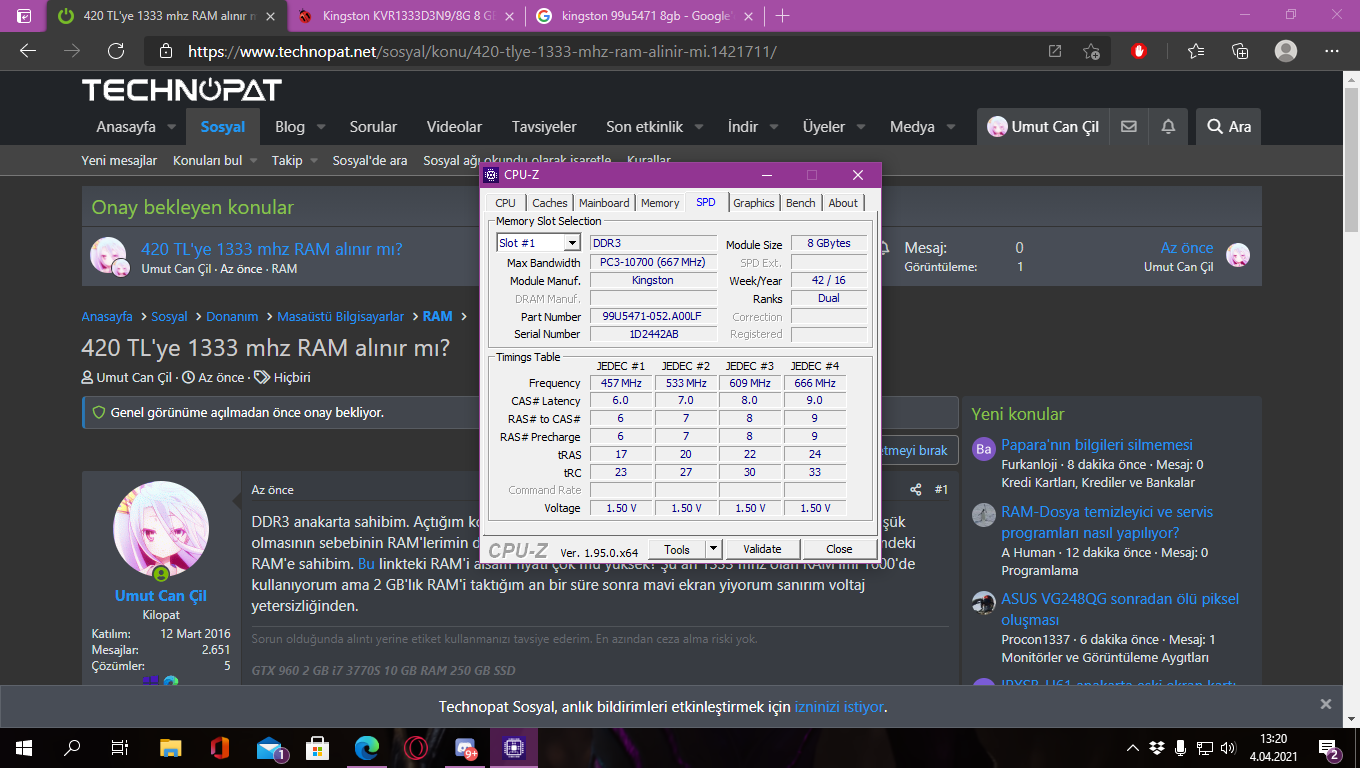Open the Action Center notifications icon
1360x768 pixels.
pos(1331,748)
